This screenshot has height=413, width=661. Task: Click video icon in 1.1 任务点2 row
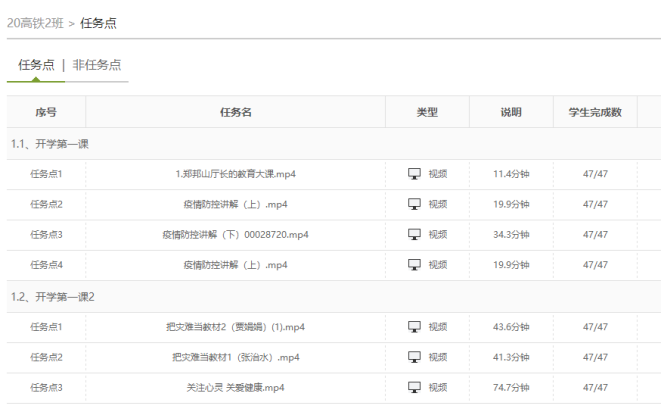pos(414,204)
